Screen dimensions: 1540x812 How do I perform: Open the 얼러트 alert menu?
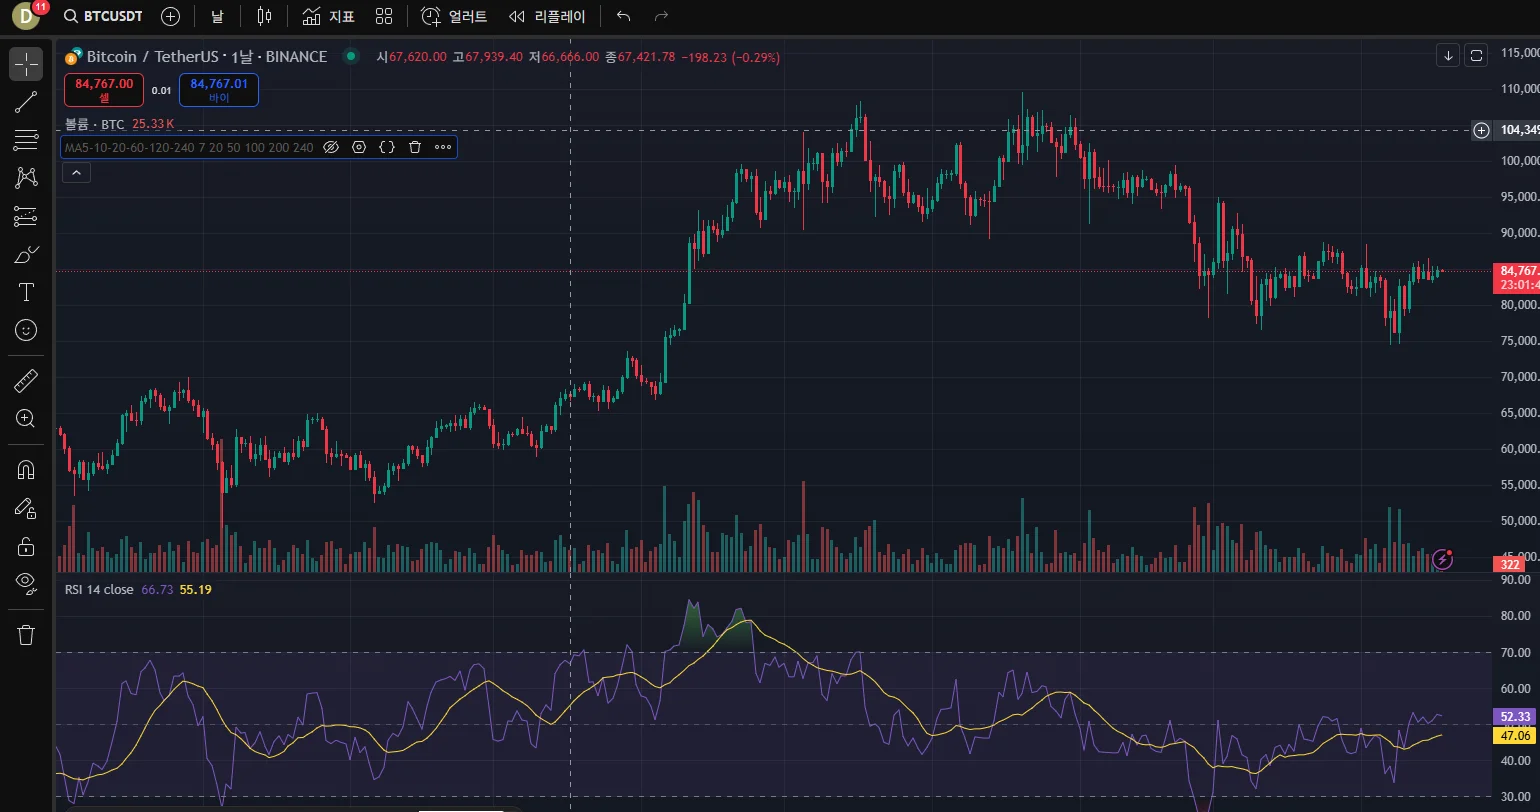pyautogui.click(x=454, y=16)
